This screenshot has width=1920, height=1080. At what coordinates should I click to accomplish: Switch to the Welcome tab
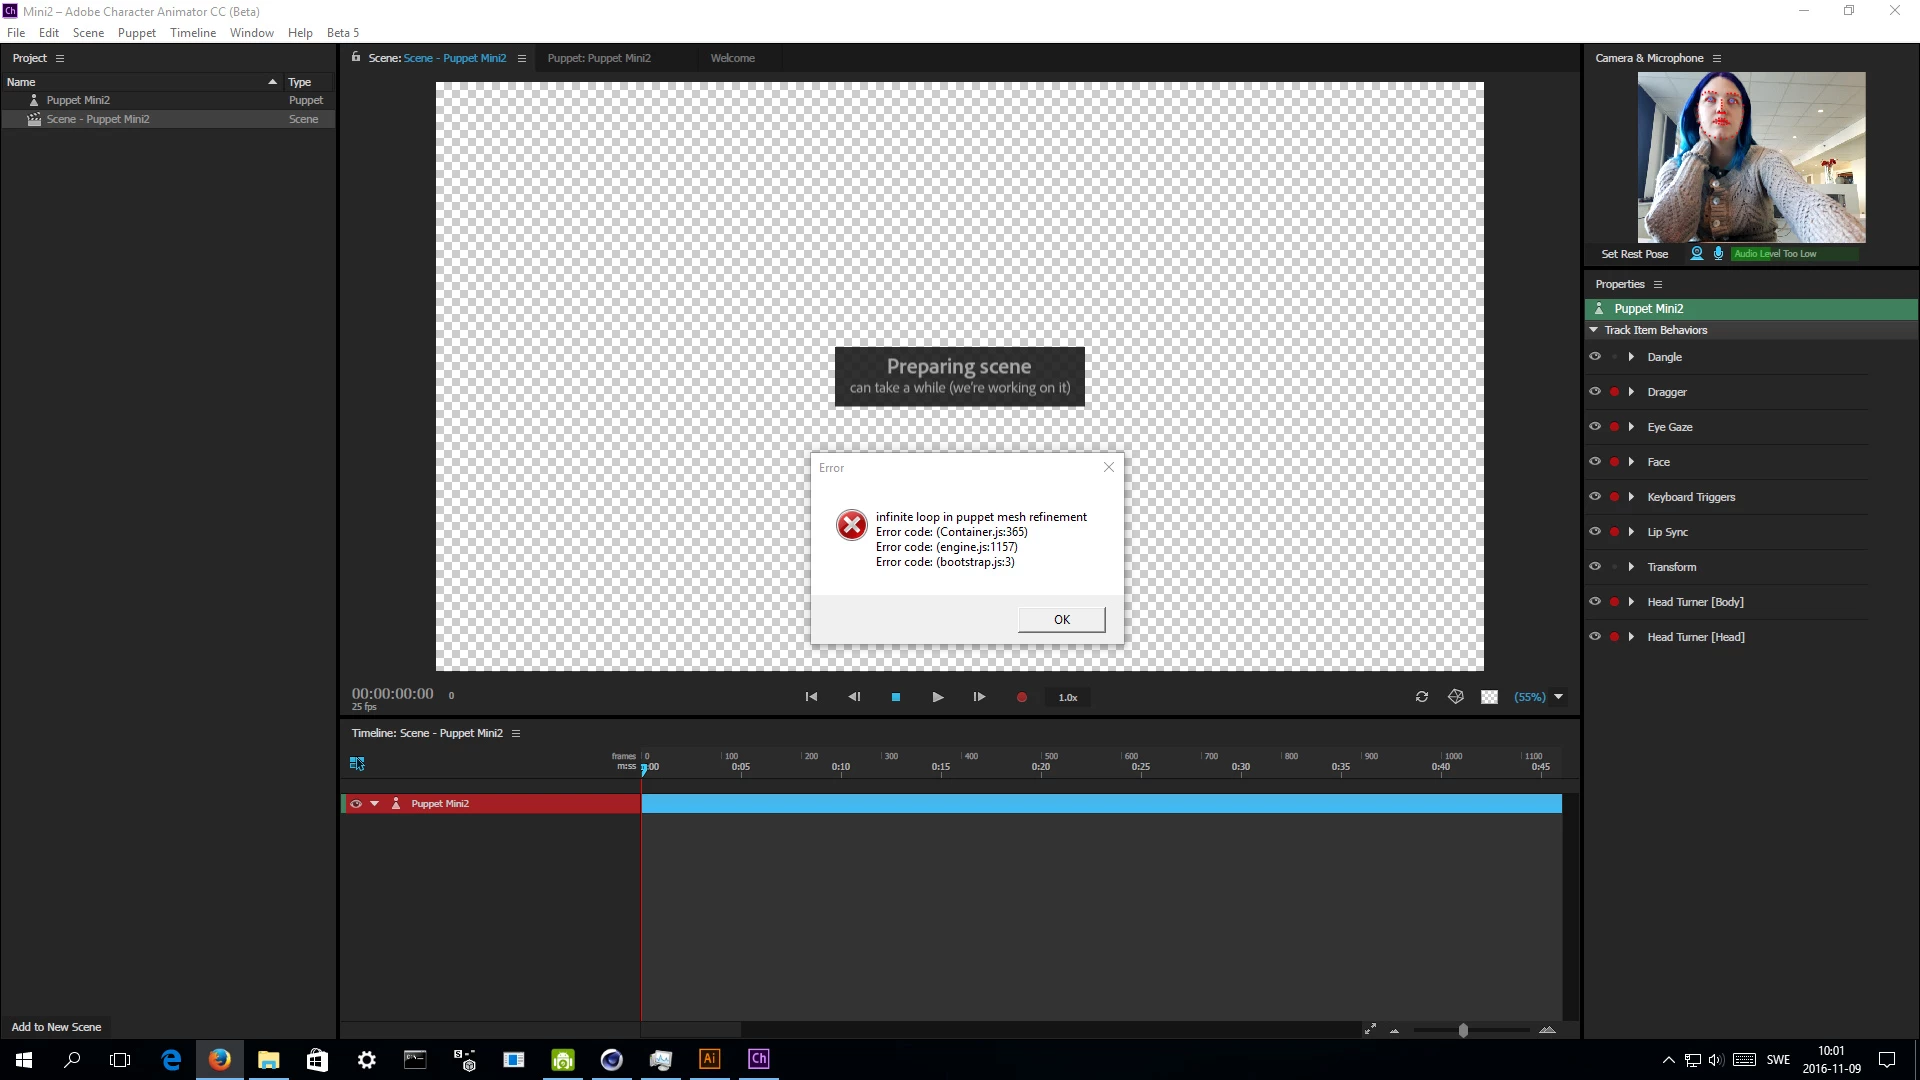(x=733, y=58)
